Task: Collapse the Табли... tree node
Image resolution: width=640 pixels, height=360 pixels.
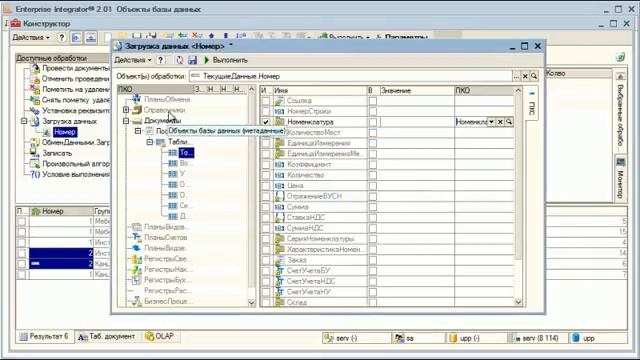Action: point(150,142)
